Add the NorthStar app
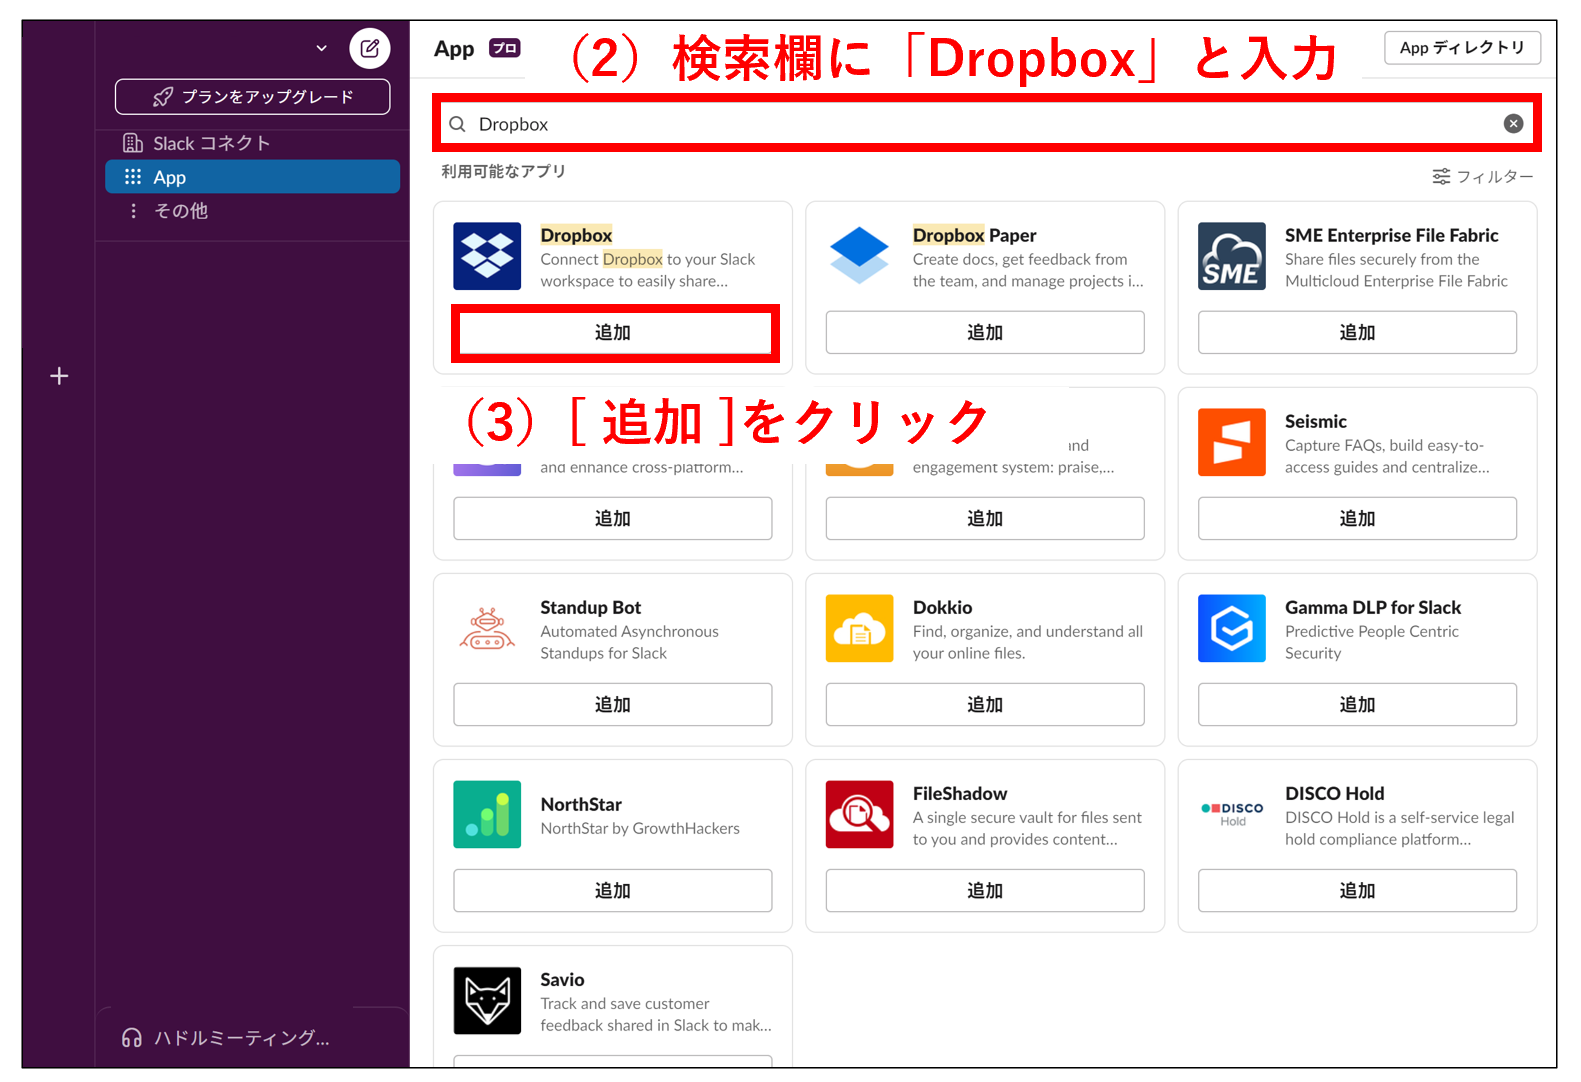Image resolution: width=1581 pixels, height=1082 pixels. pyautogui.click(x=613, y=890)
